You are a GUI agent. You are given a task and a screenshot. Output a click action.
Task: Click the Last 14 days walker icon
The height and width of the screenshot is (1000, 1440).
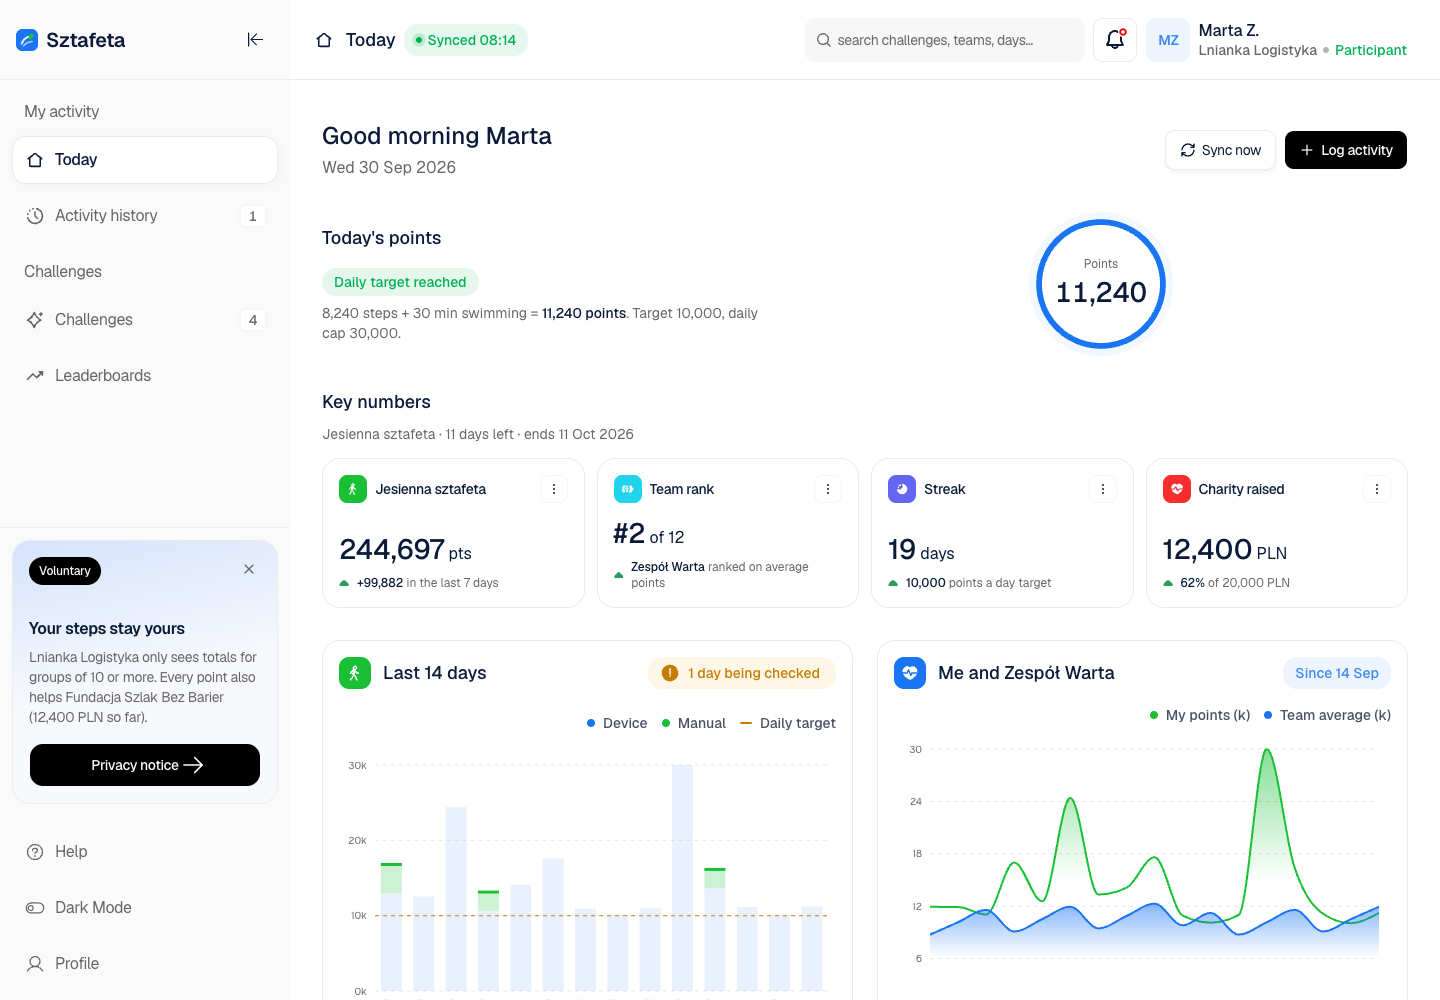click(x=355, y=673)
